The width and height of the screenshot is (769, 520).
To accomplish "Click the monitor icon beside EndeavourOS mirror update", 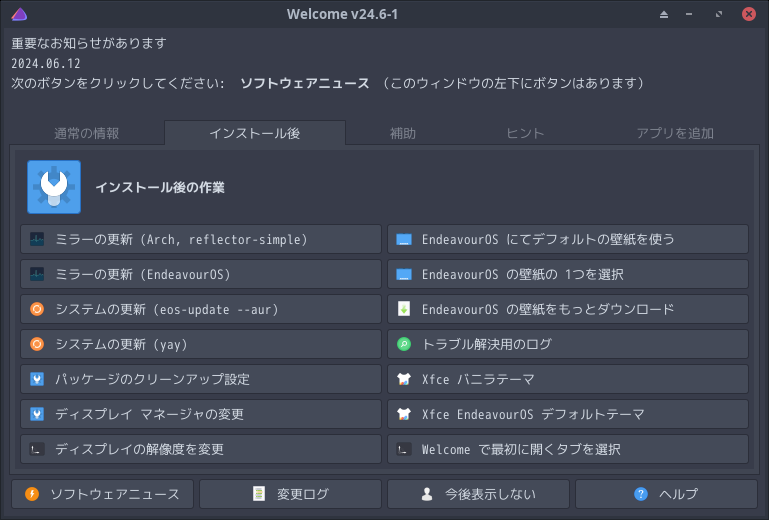I will coord(37,274).
